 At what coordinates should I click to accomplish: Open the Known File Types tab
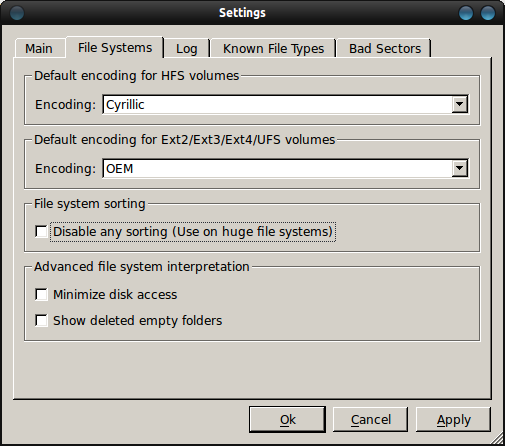tap(273, 49)
